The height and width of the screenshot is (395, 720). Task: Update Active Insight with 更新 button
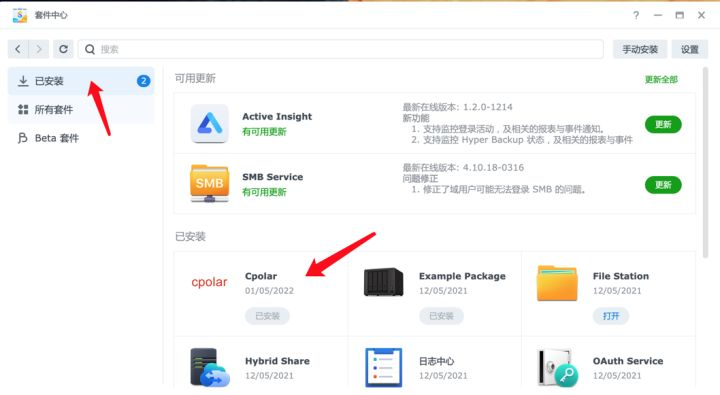[x=663, y=124]
